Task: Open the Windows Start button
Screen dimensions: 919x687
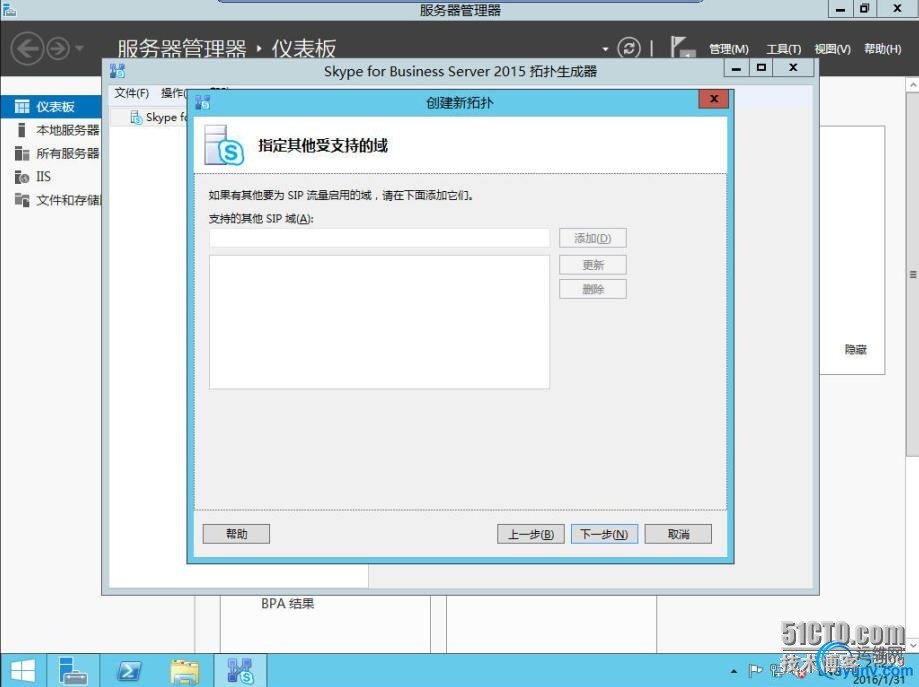Action: [22, 671]
